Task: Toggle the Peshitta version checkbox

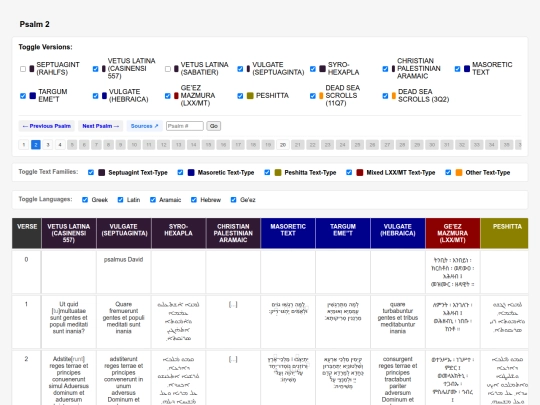Action: pyautogui.click(x=240, y=96)
